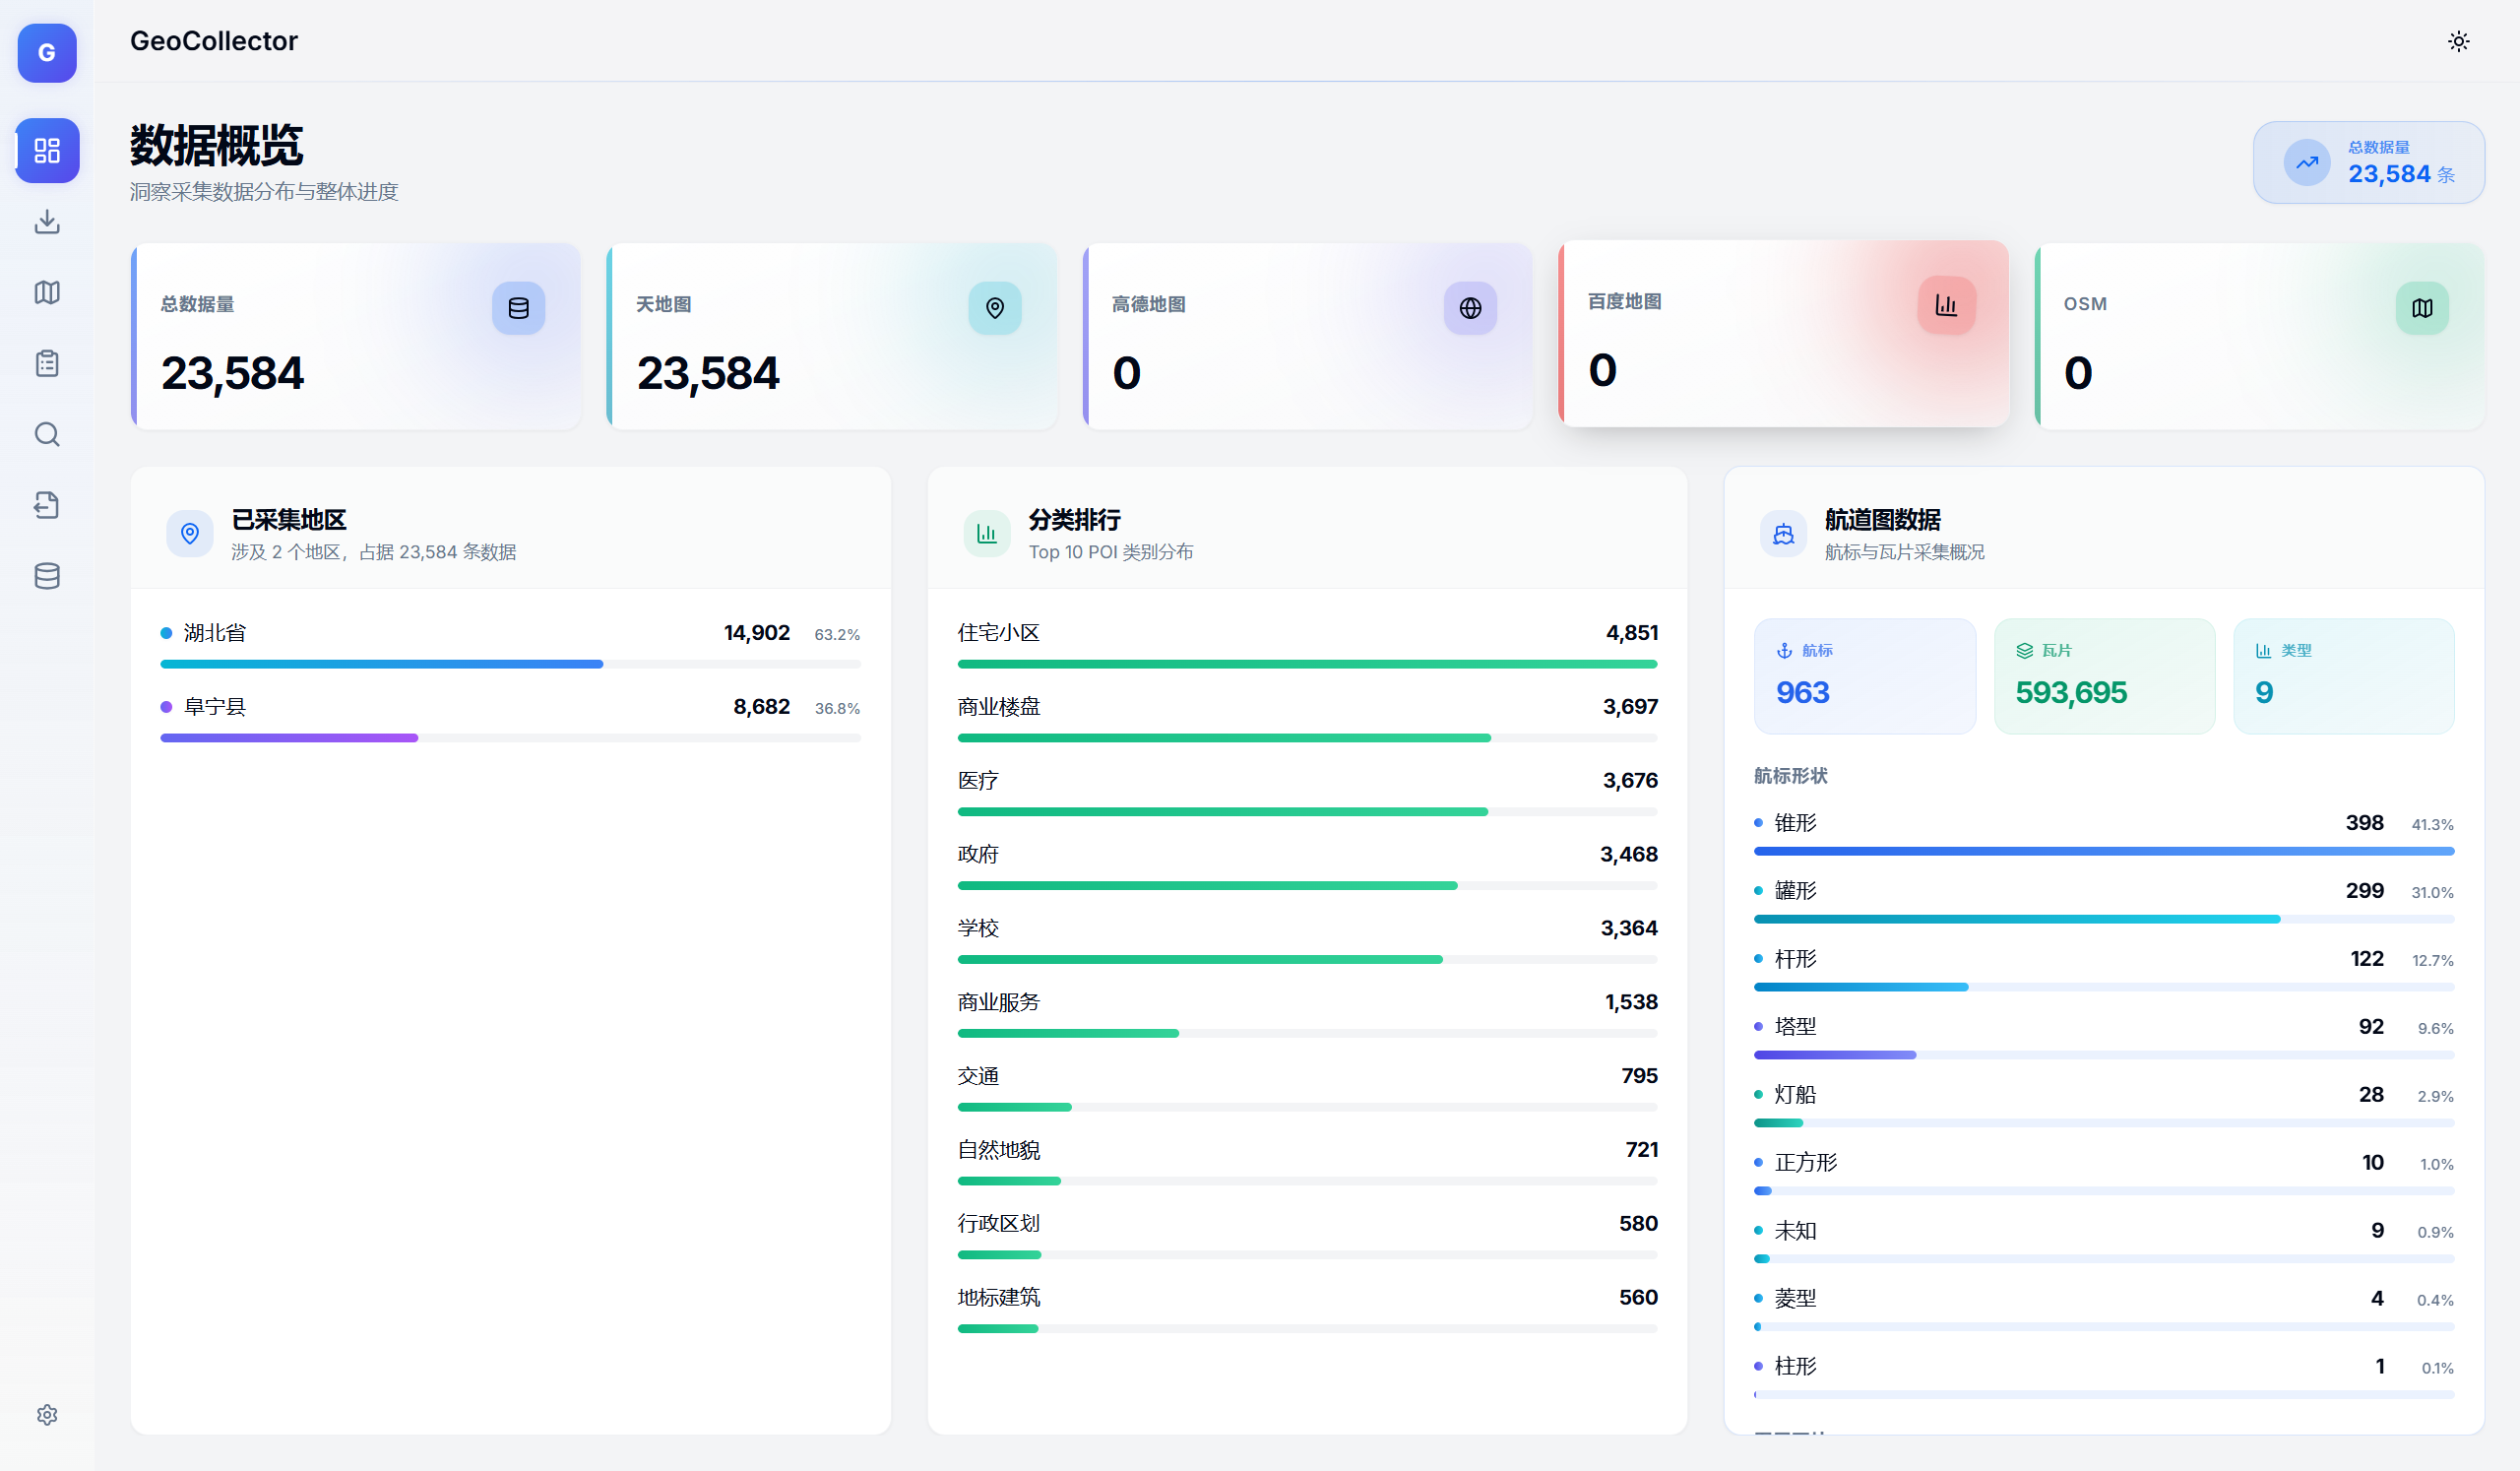Open the map sidebar icon
2520x1471 pixels.
[x=47, y=292]
